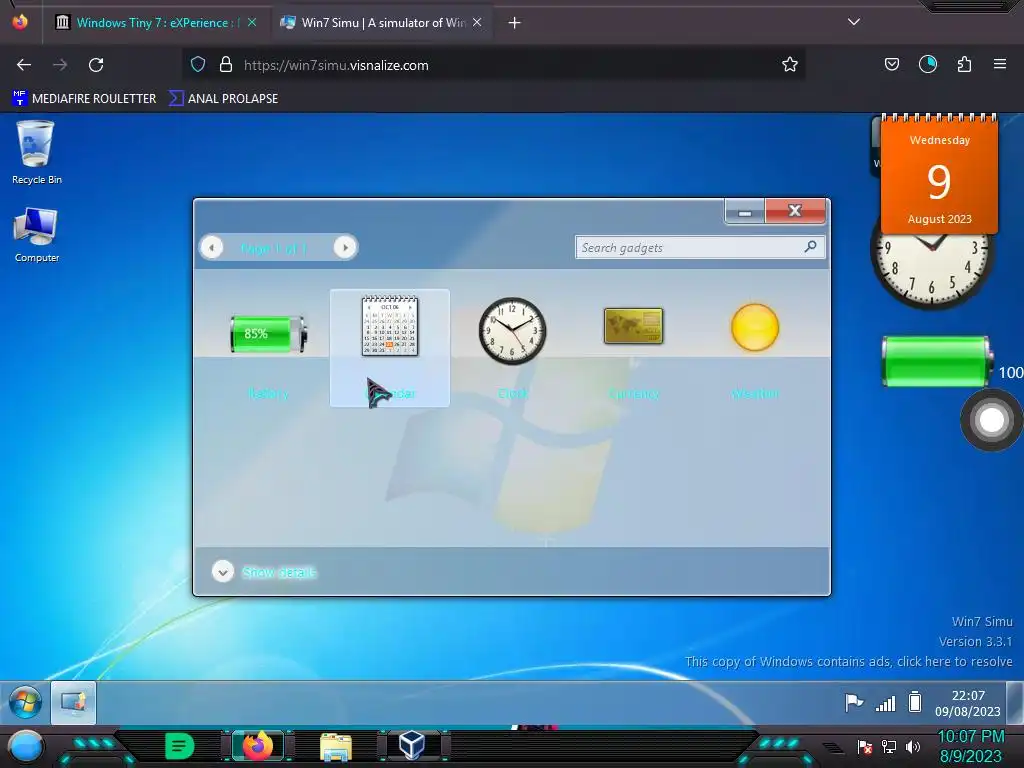Screen dimensions: 1024x768
Task: Open a new browser tab
Action: point(514,23)
